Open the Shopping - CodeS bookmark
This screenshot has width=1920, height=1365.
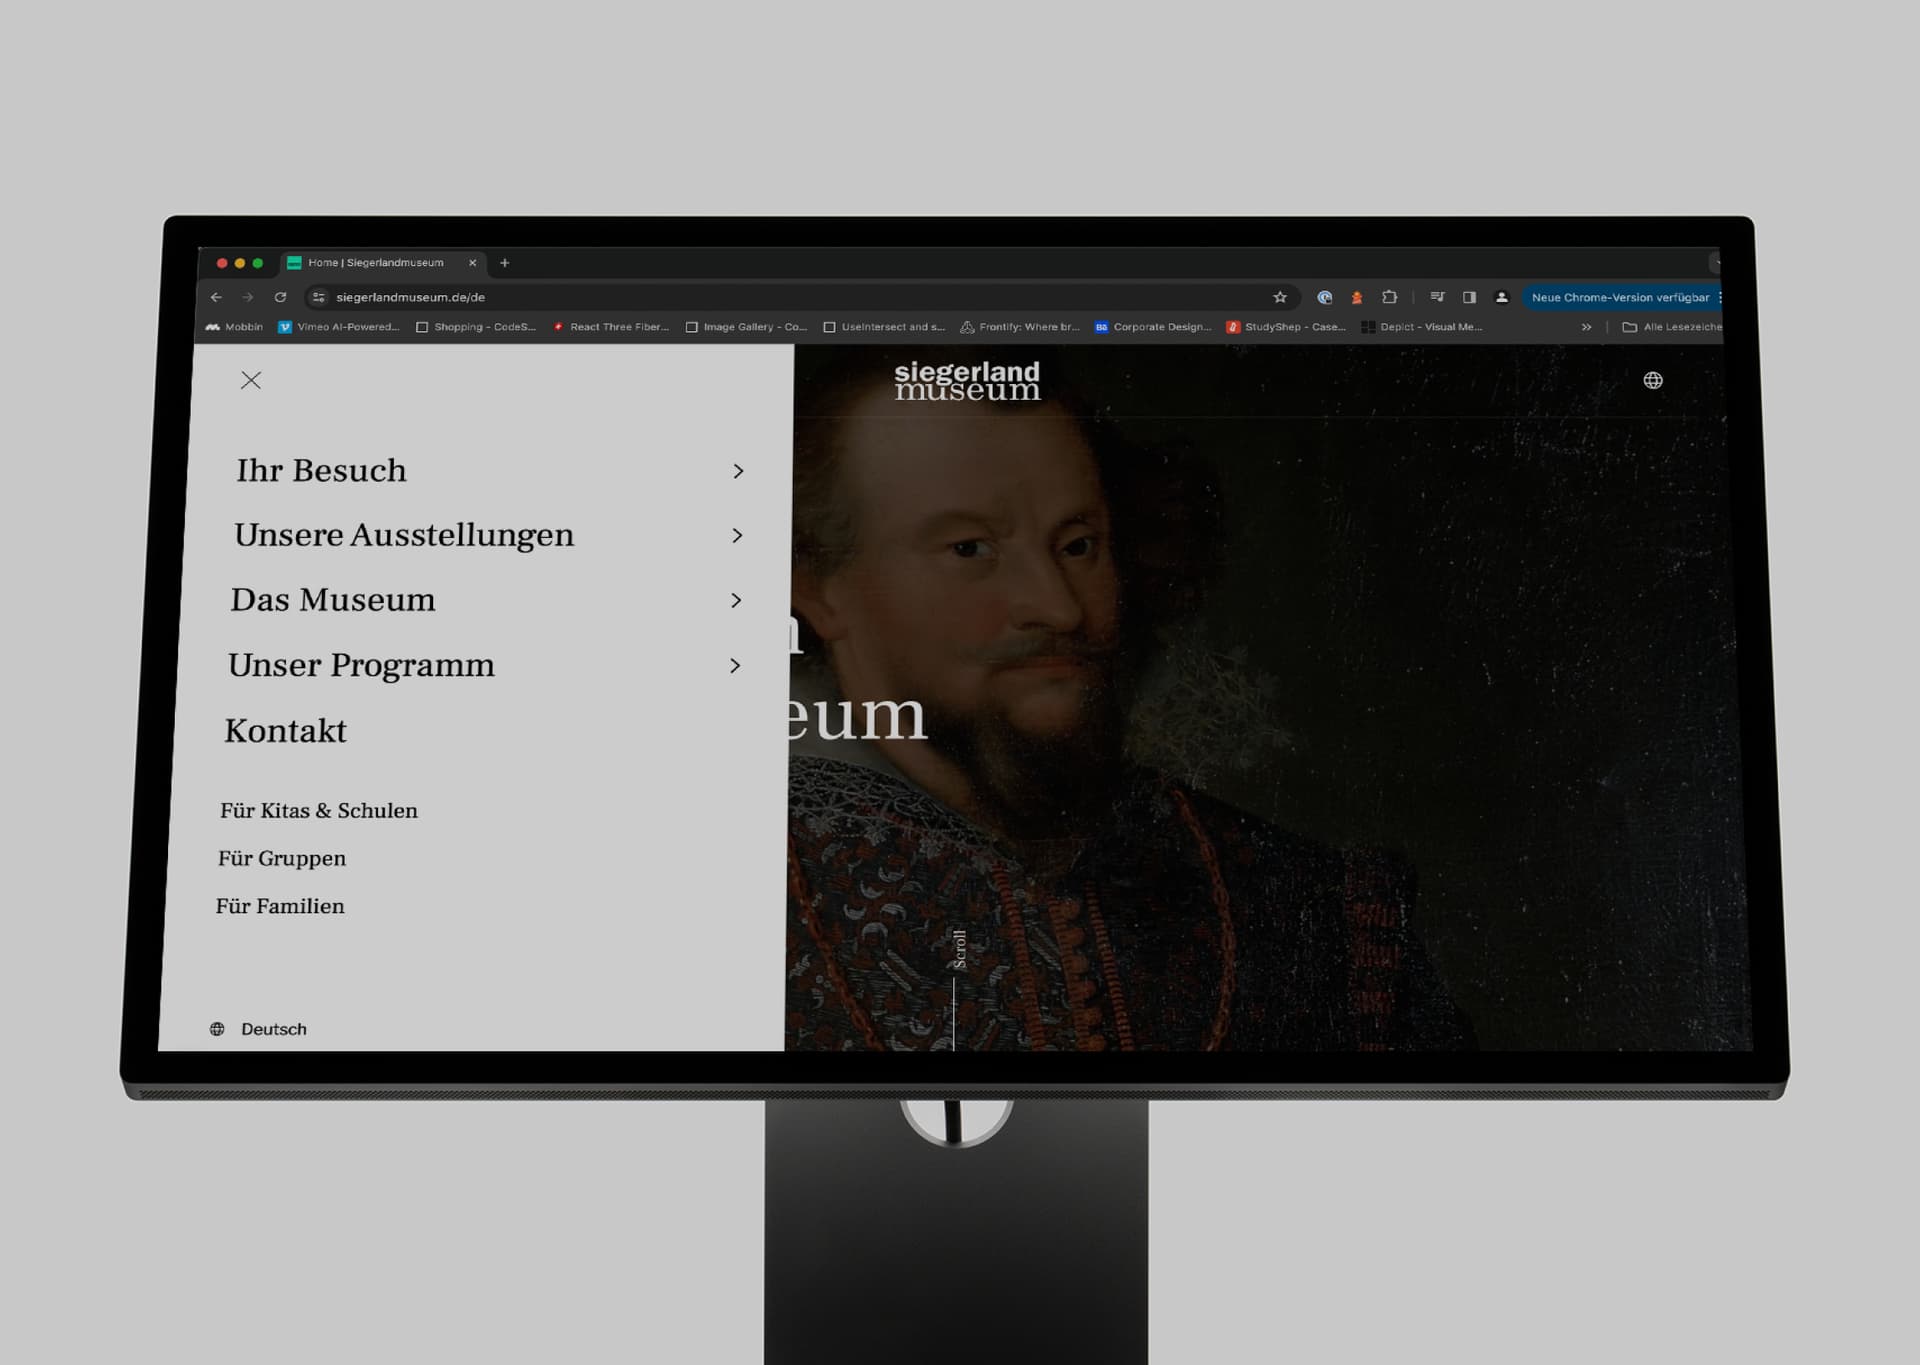(x=476, y=327)
